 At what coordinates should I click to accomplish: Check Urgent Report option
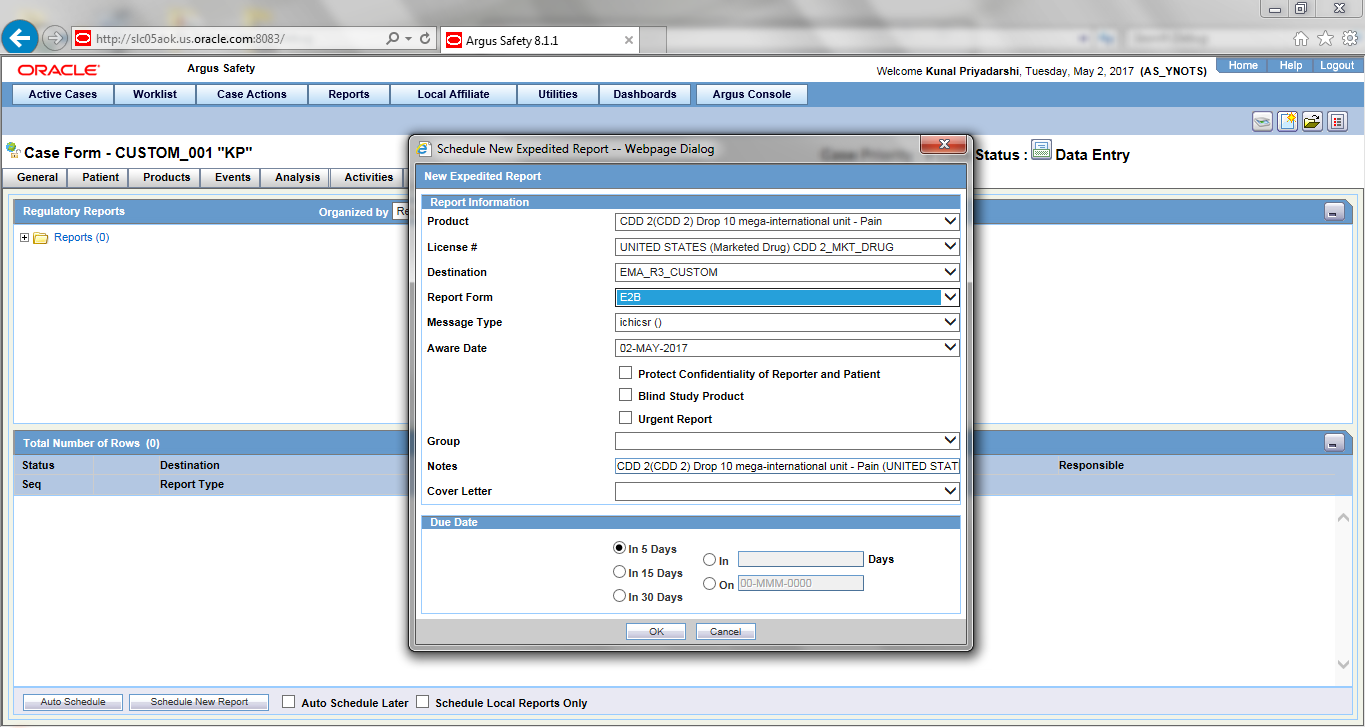point(626,418)
